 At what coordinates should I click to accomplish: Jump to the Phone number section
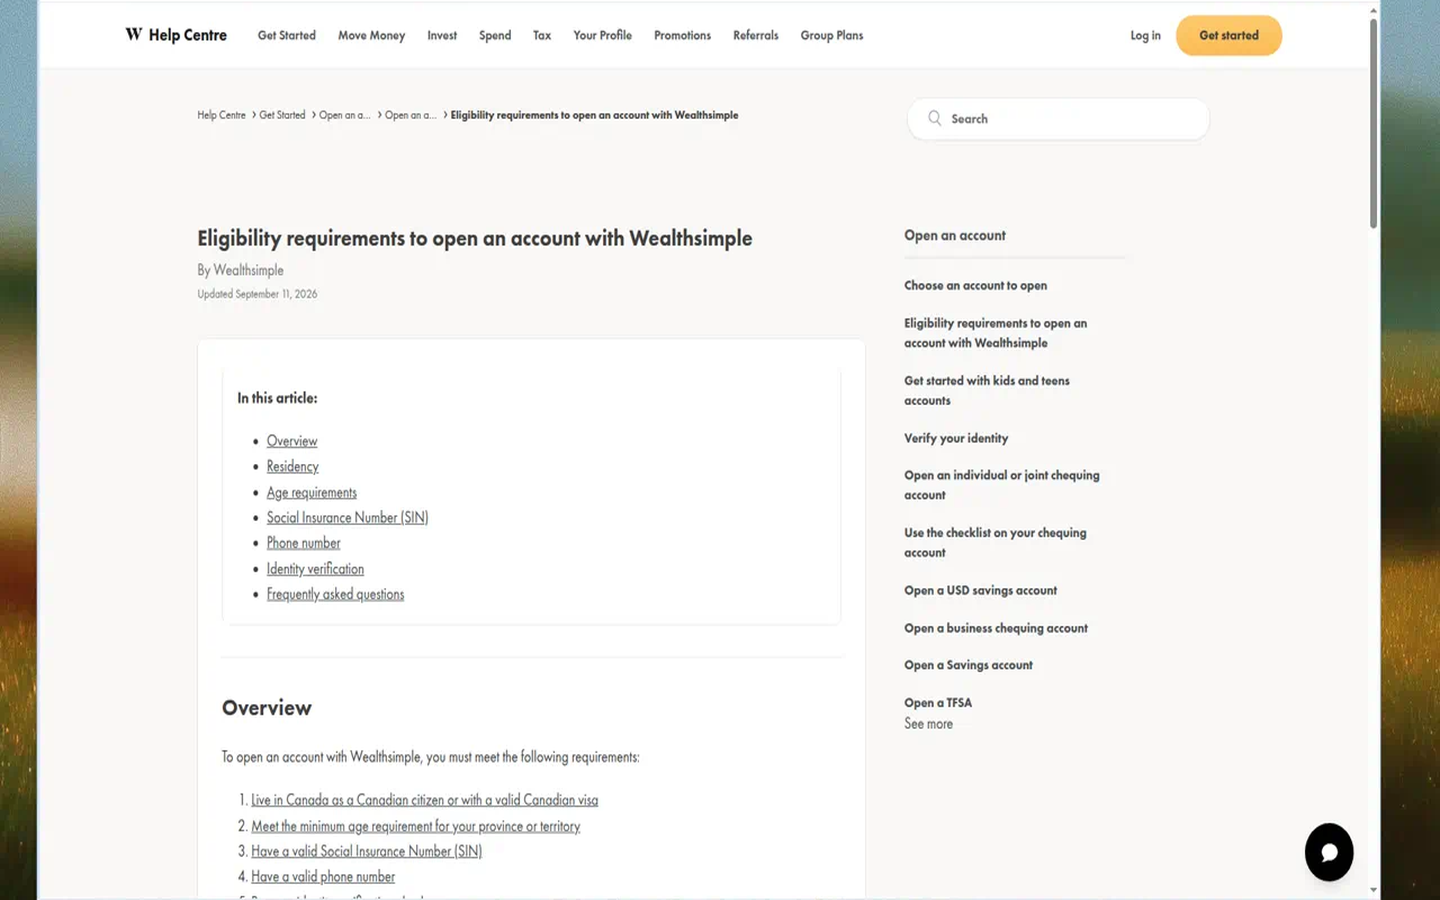(303, 543)
